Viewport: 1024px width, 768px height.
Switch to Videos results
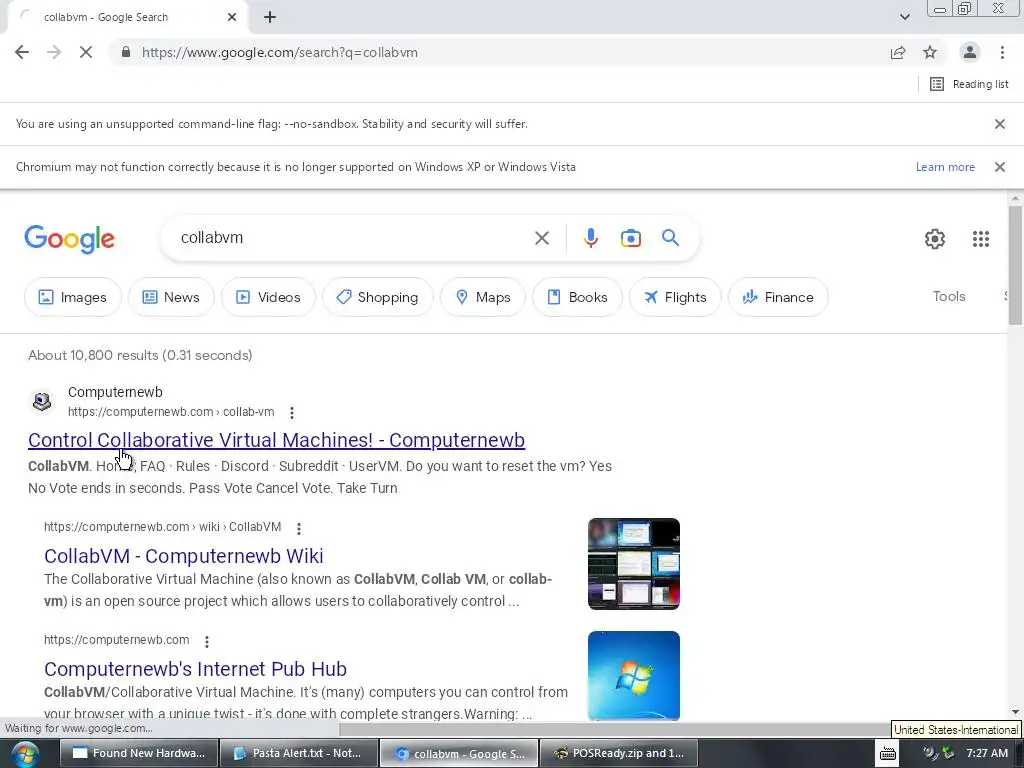tap(268, 297)
